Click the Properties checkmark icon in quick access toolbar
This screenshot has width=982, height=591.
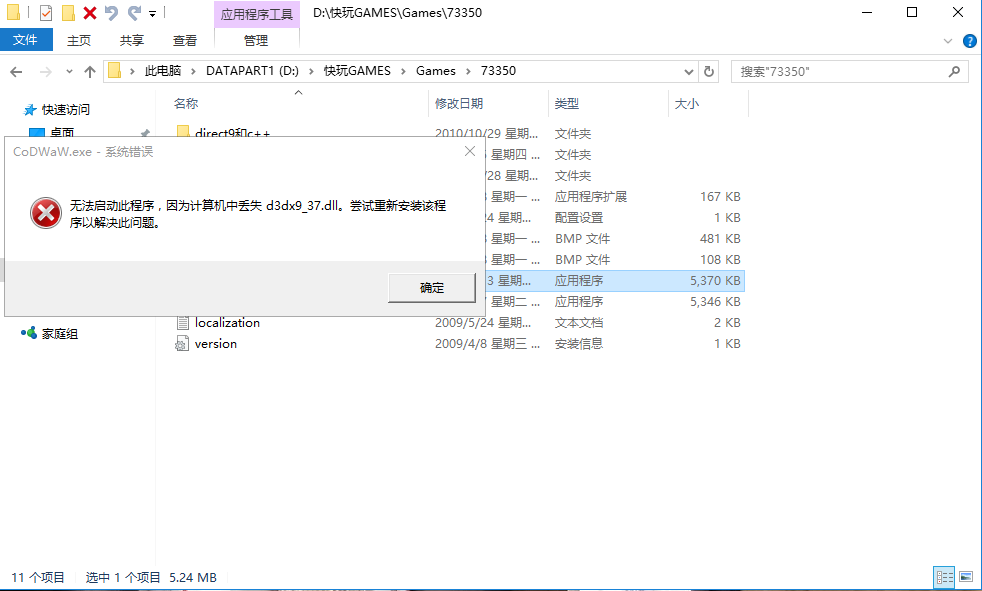46,13
